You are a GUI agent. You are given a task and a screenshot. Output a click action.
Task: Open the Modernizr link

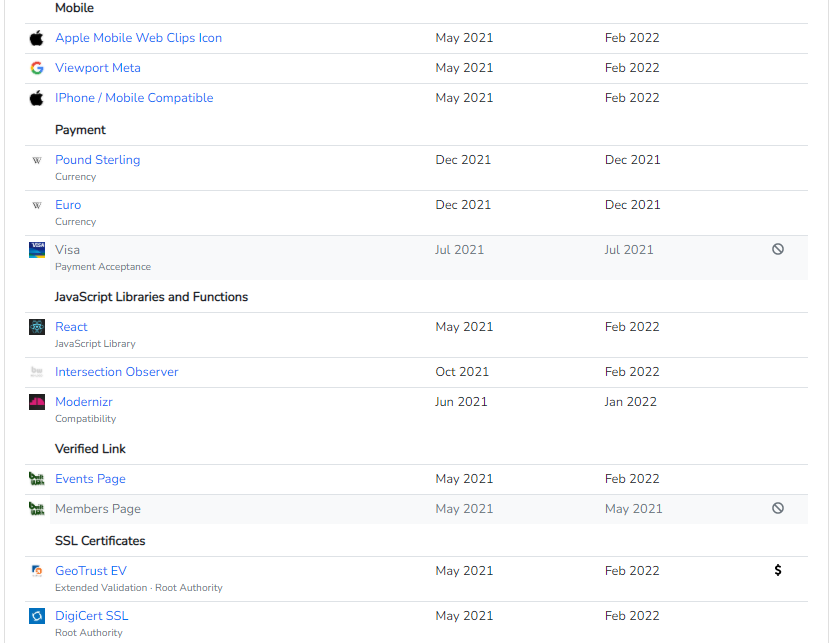[84, 402]
